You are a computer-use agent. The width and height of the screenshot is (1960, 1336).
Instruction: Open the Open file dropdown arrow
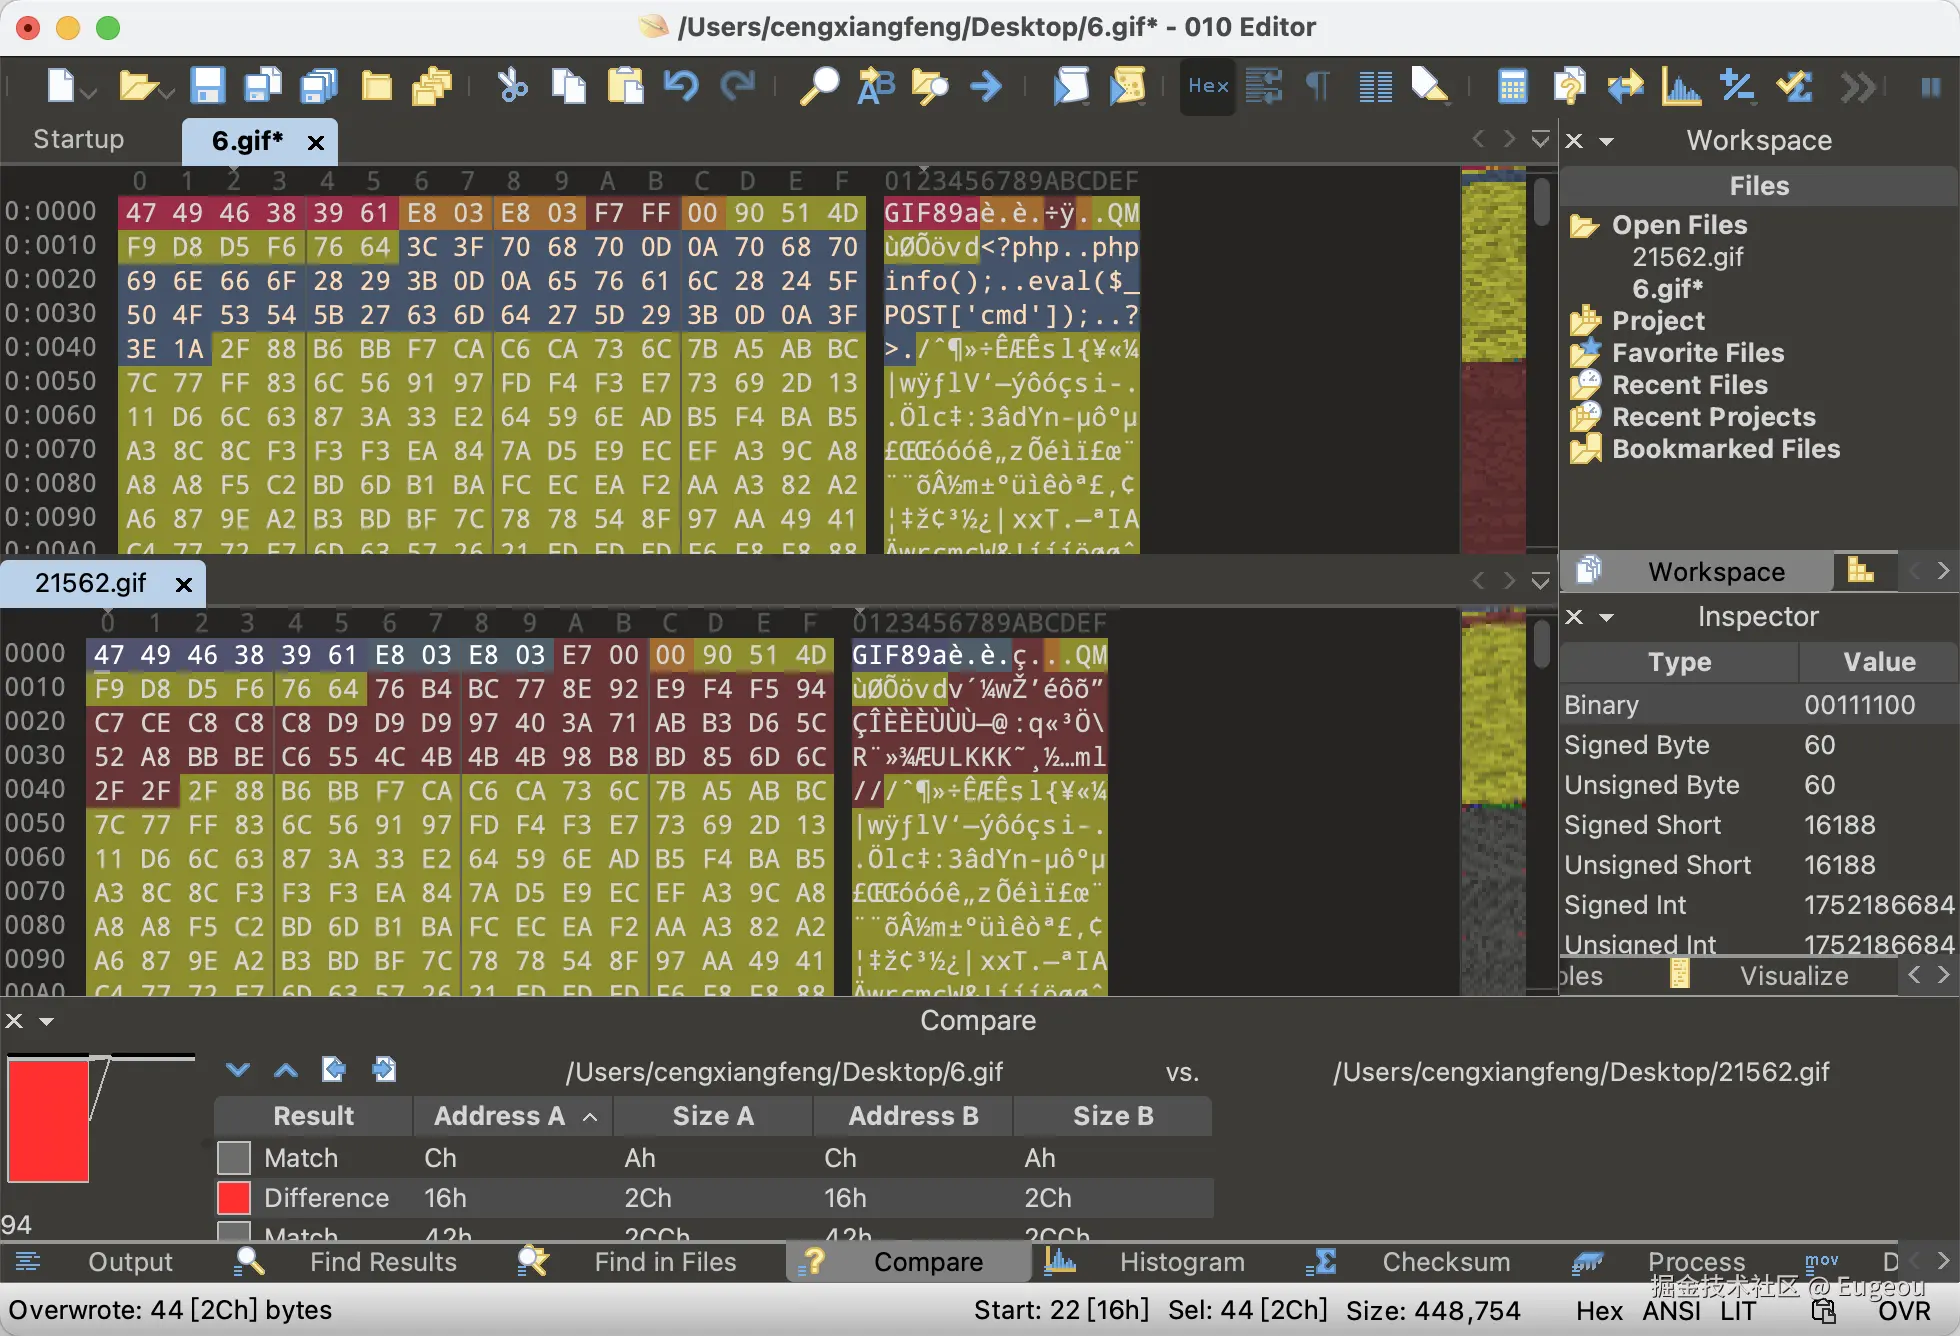166,93
